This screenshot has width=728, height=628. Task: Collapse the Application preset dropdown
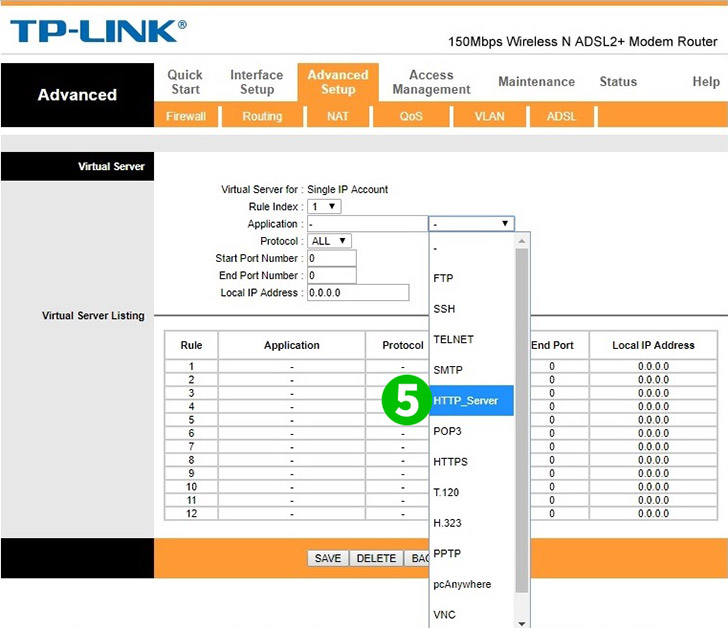[x=471, y=224]
